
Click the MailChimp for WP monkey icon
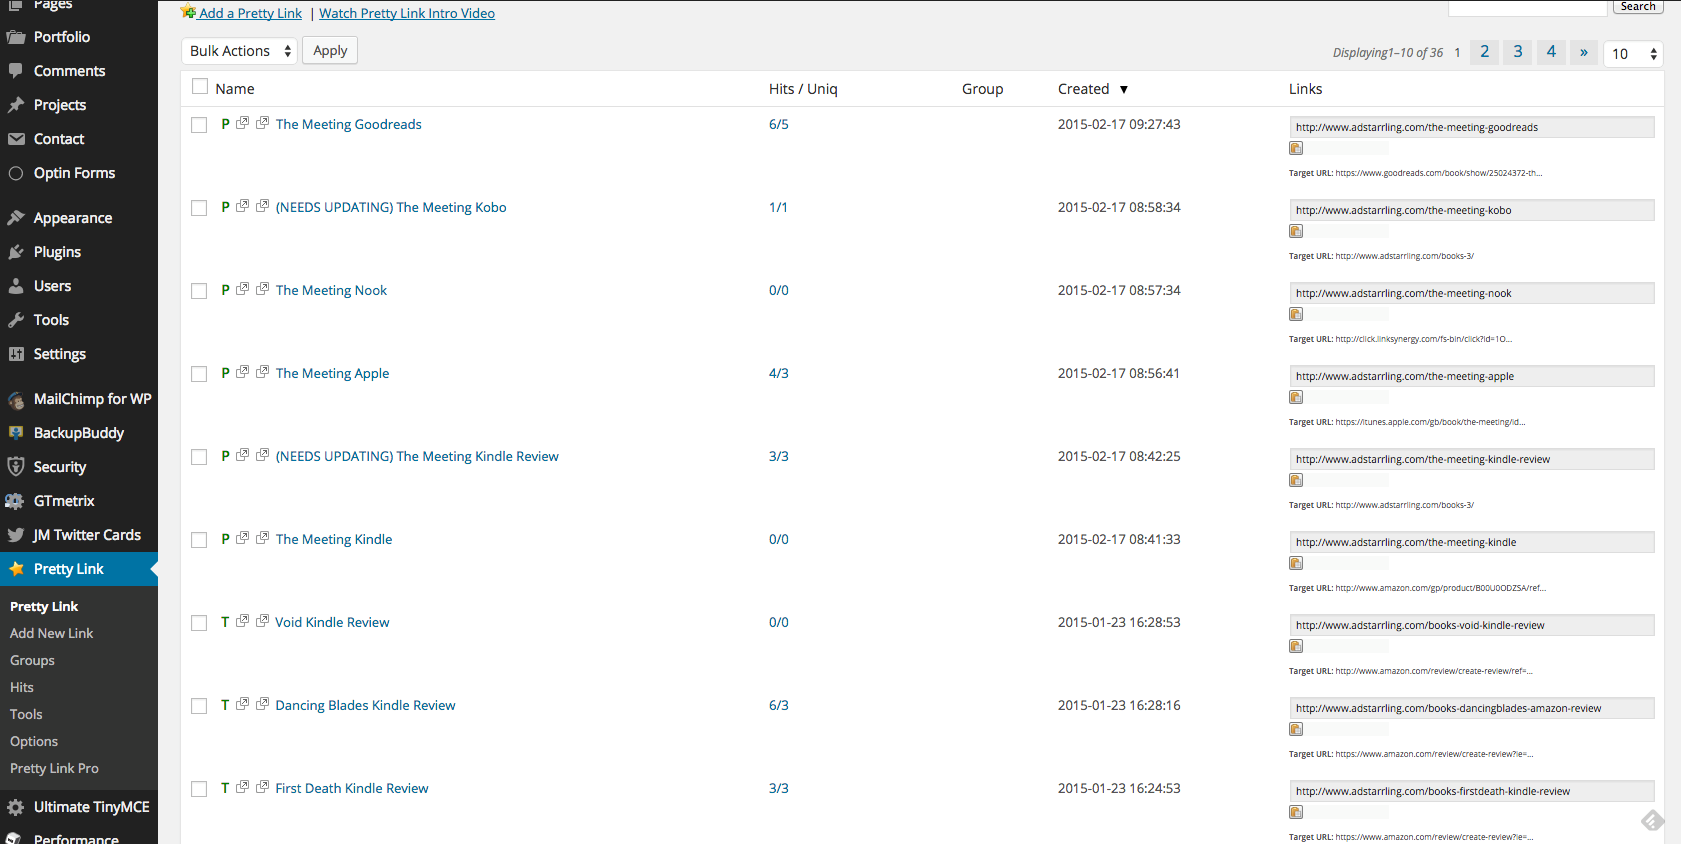click(16, 399)
